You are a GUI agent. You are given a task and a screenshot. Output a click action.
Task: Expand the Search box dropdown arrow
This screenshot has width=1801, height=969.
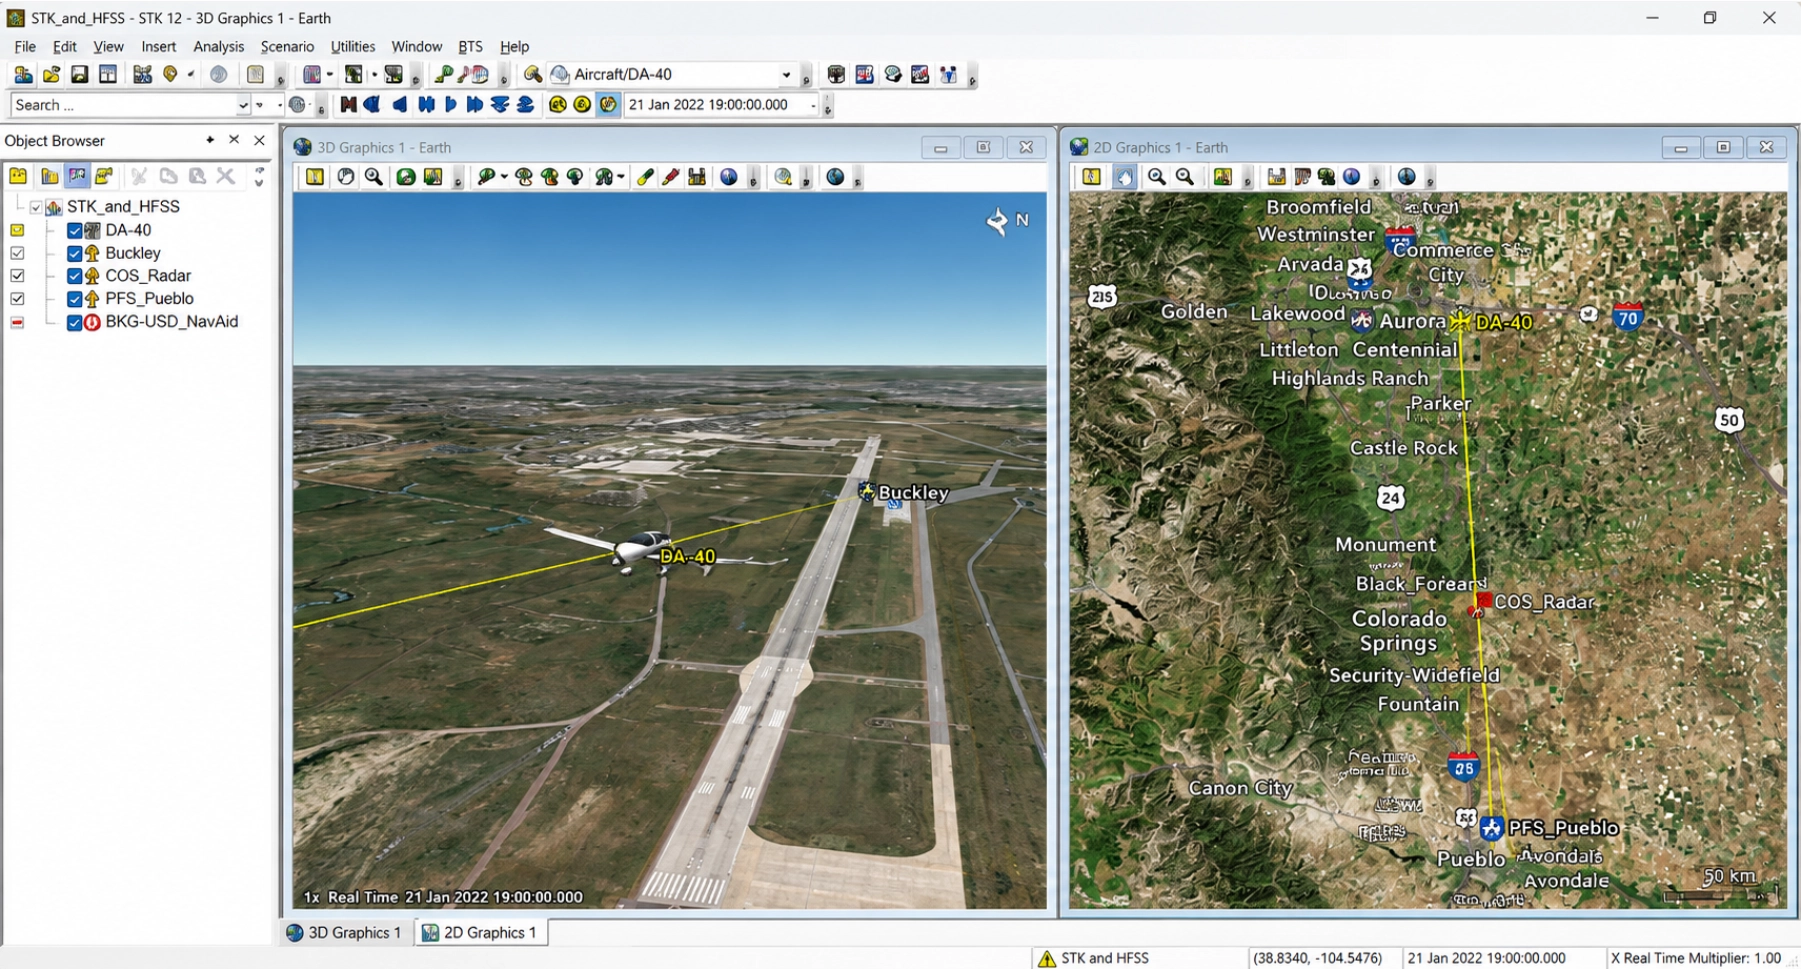pos(242,105)
